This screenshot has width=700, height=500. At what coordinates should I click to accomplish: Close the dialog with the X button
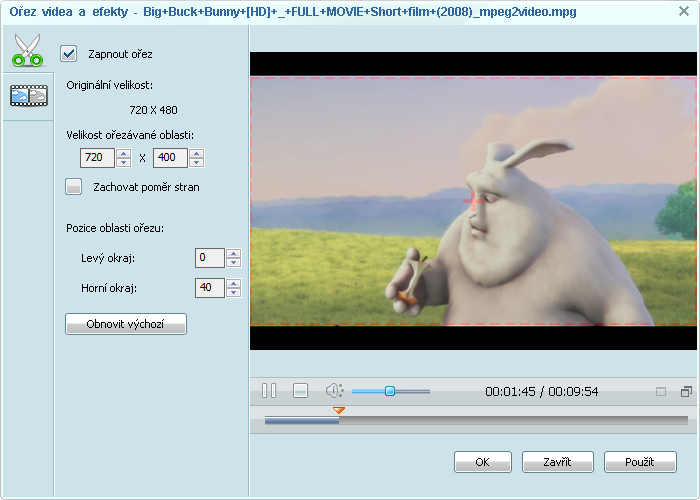[683, 11]
